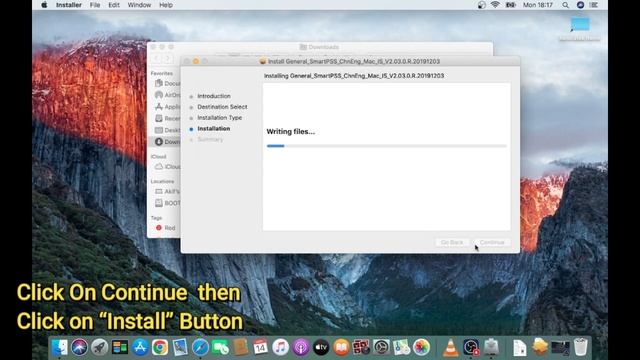This screenshot has width=640, height=360.
Task: Open the Window menu
Action: pos(139,5)
